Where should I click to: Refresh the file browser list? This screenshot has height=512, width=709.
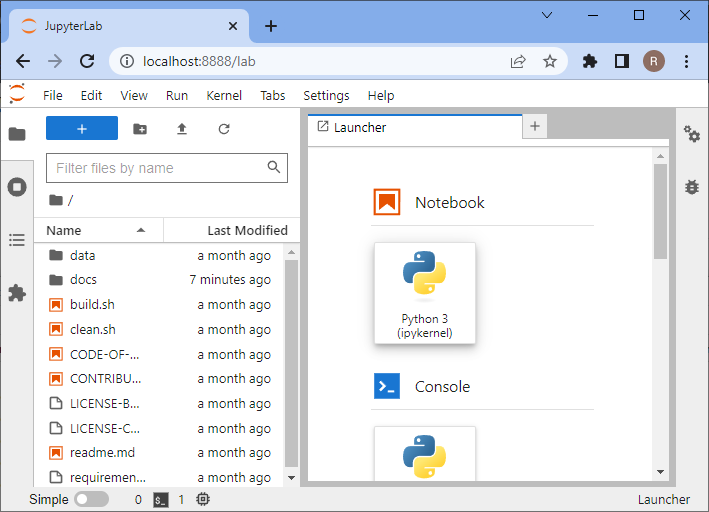[x=224, y=129]
